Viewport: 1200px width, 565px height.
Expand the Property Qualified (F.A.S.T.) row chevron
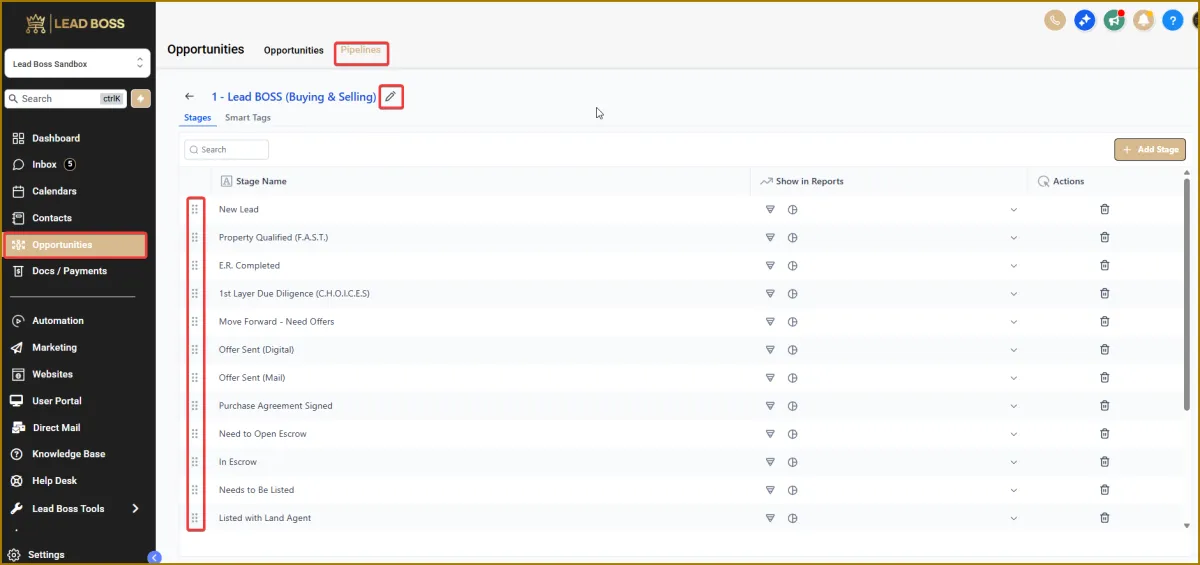click(x=1013, y=237)
